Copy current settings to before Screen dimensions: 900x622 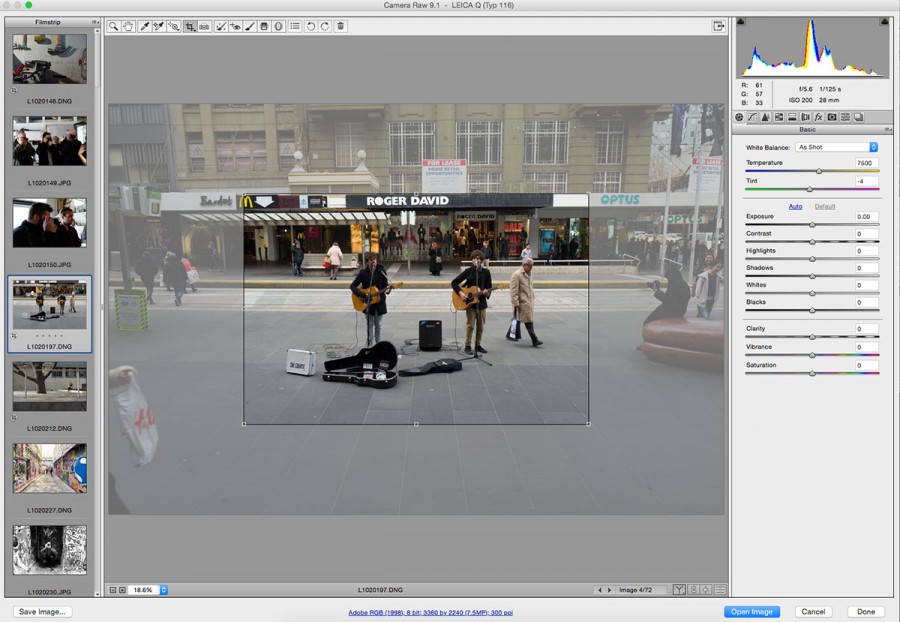coord(706,590)
